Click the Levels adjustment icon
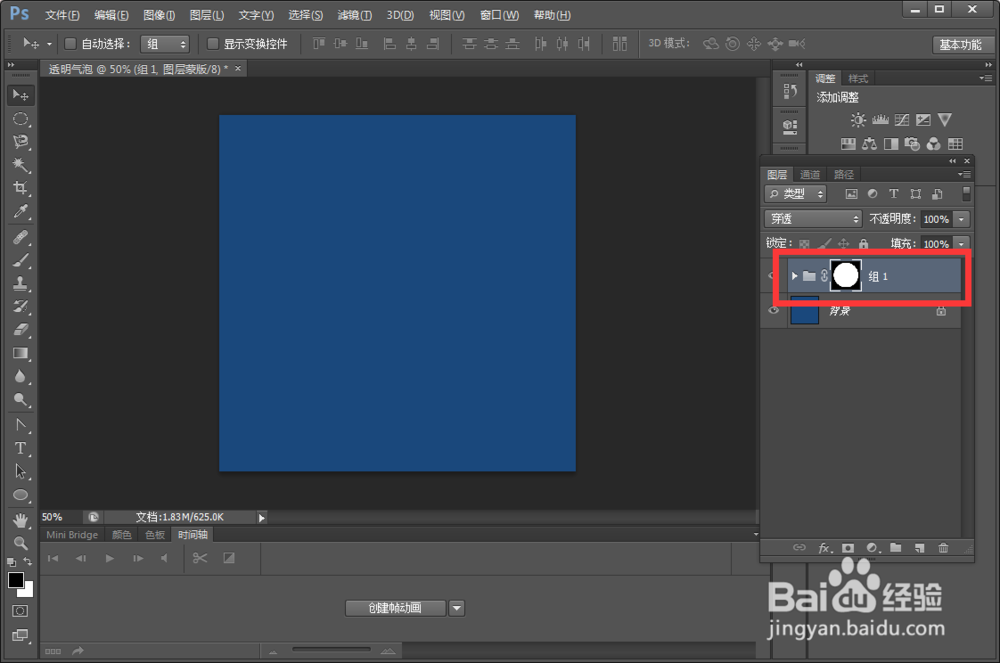This screenshot has height=663, width=1000. point(881,120)
